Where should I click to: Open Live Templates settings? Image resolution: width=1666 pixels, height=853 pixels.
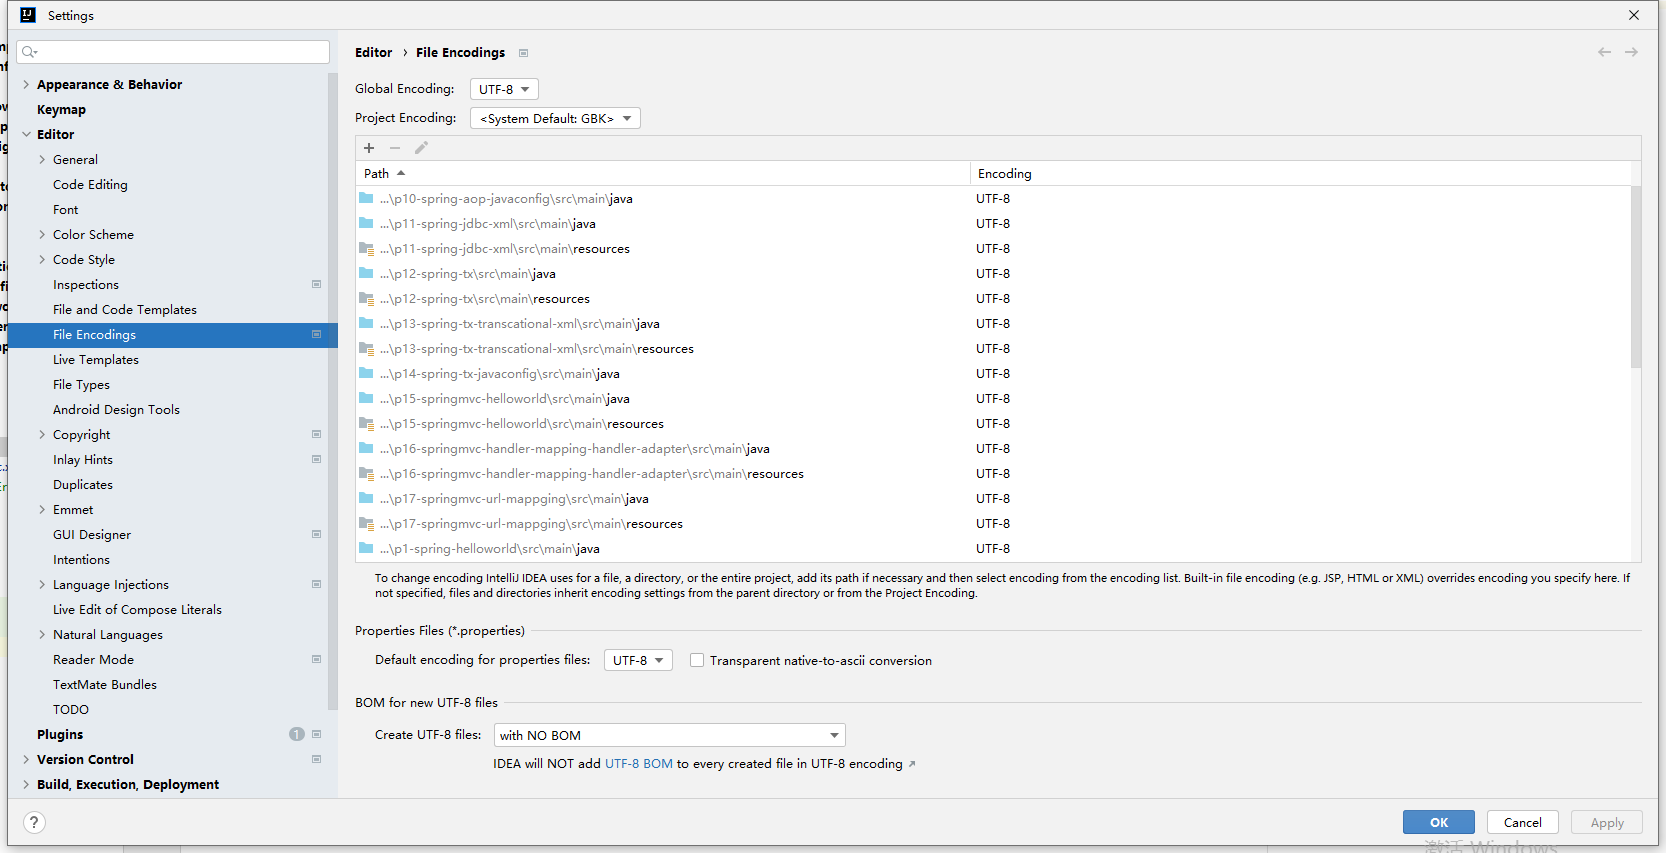pyautogui.click(x=96, y=359)
